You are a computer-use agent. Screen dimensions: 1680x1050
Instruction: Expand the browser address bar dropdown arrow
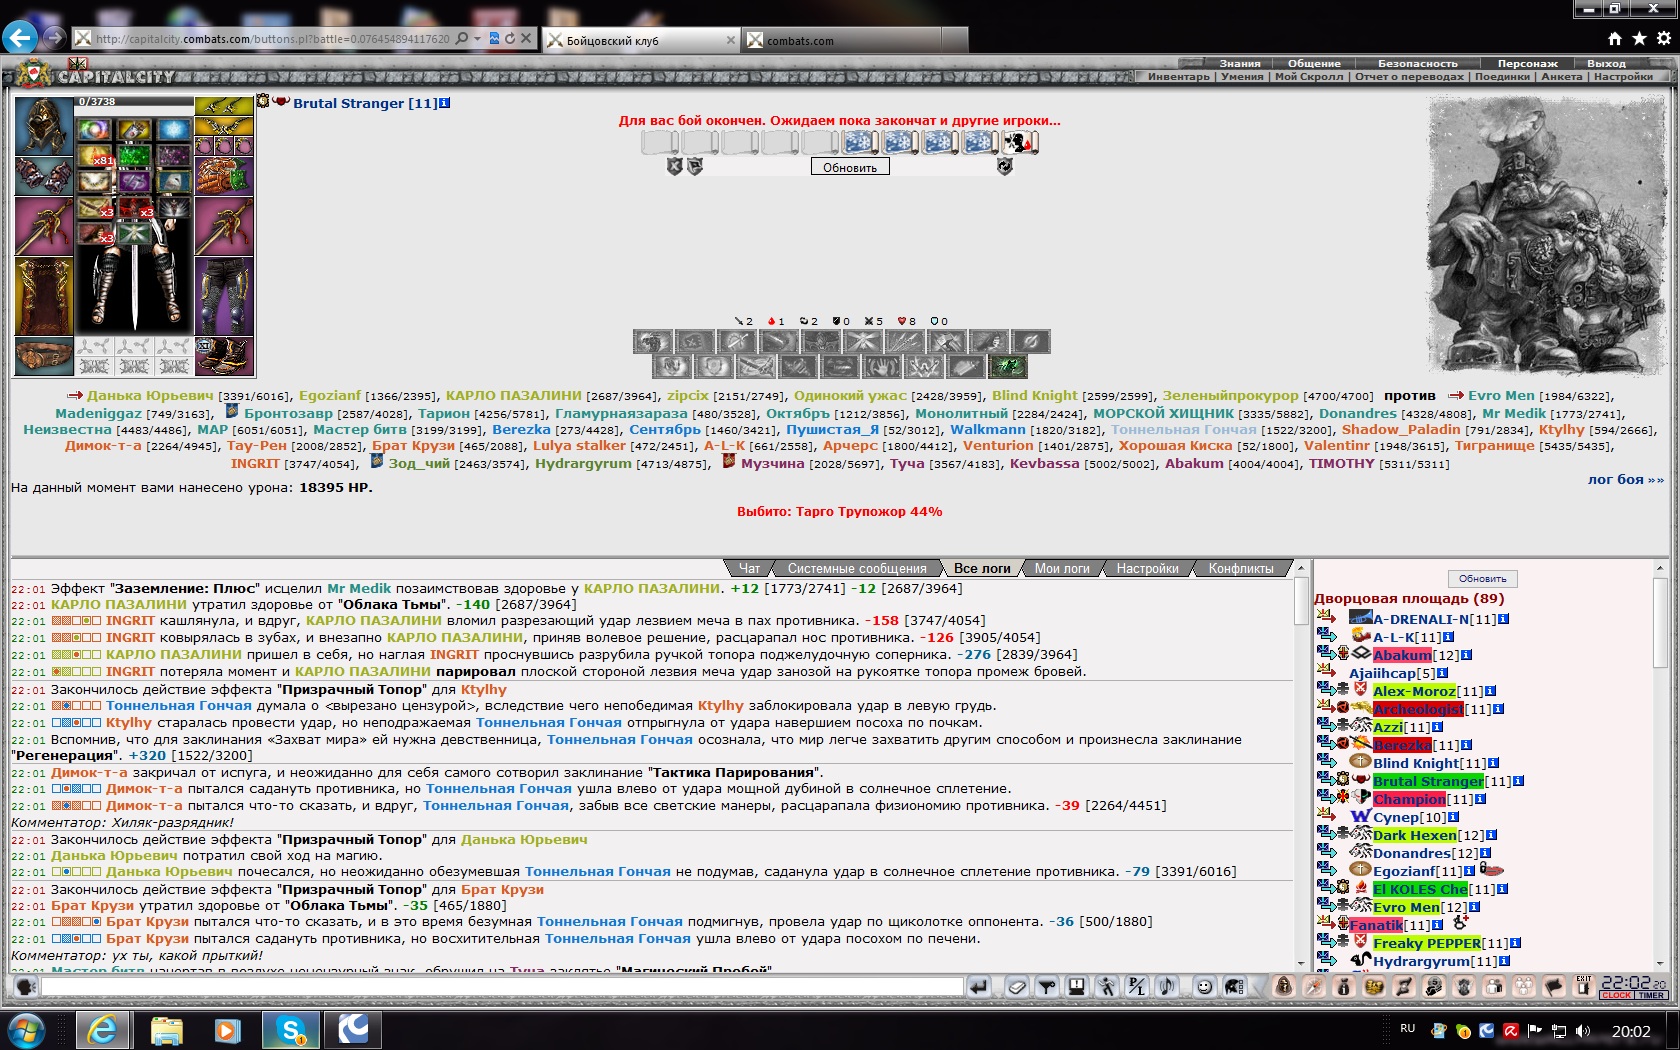click(477, 39)
